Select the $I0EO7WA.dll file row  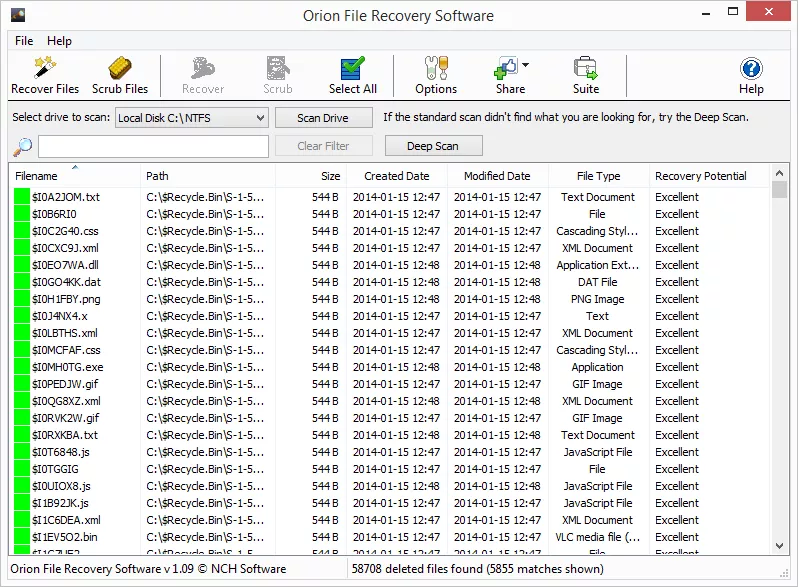(66, 265)
